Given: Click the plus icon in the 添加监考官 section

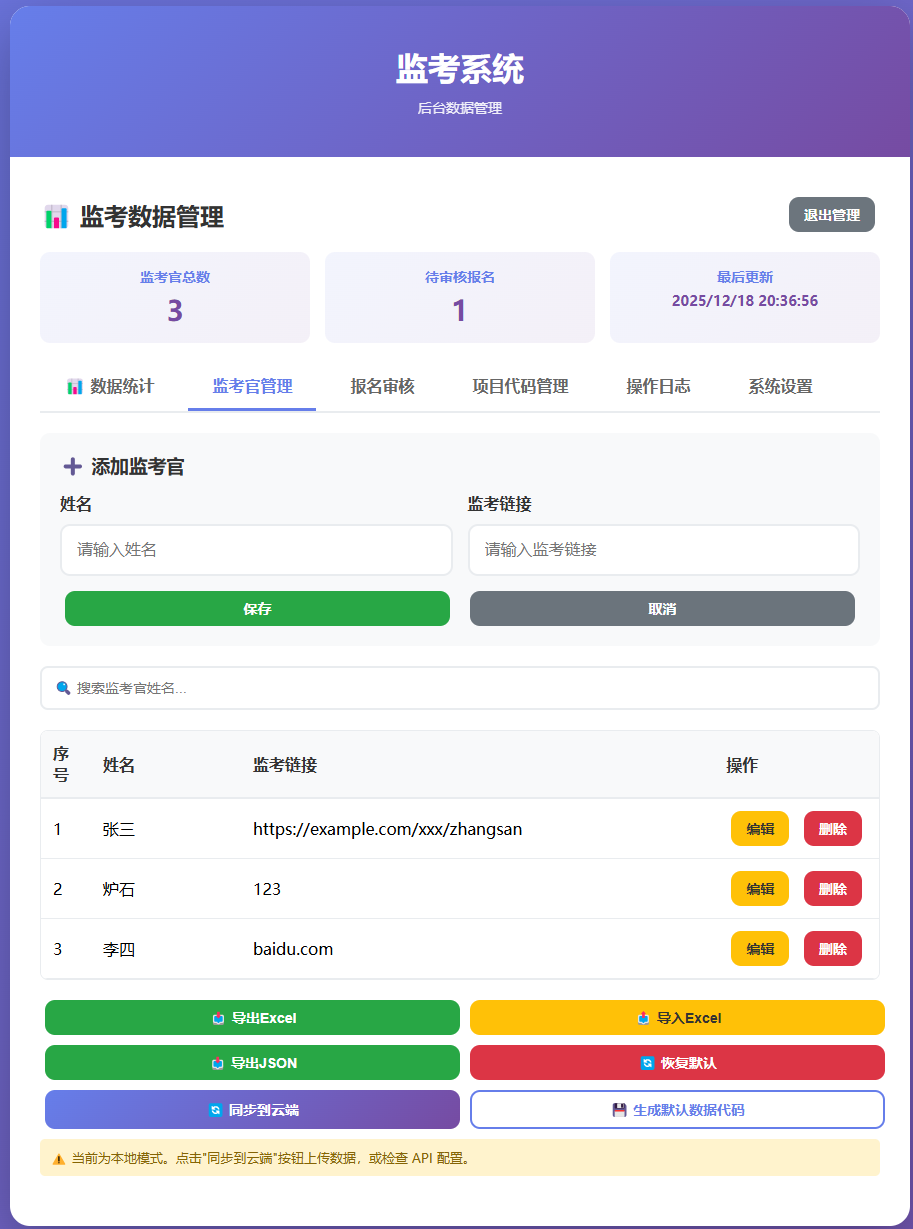Looking at the screenshot, I should point(72,466).
